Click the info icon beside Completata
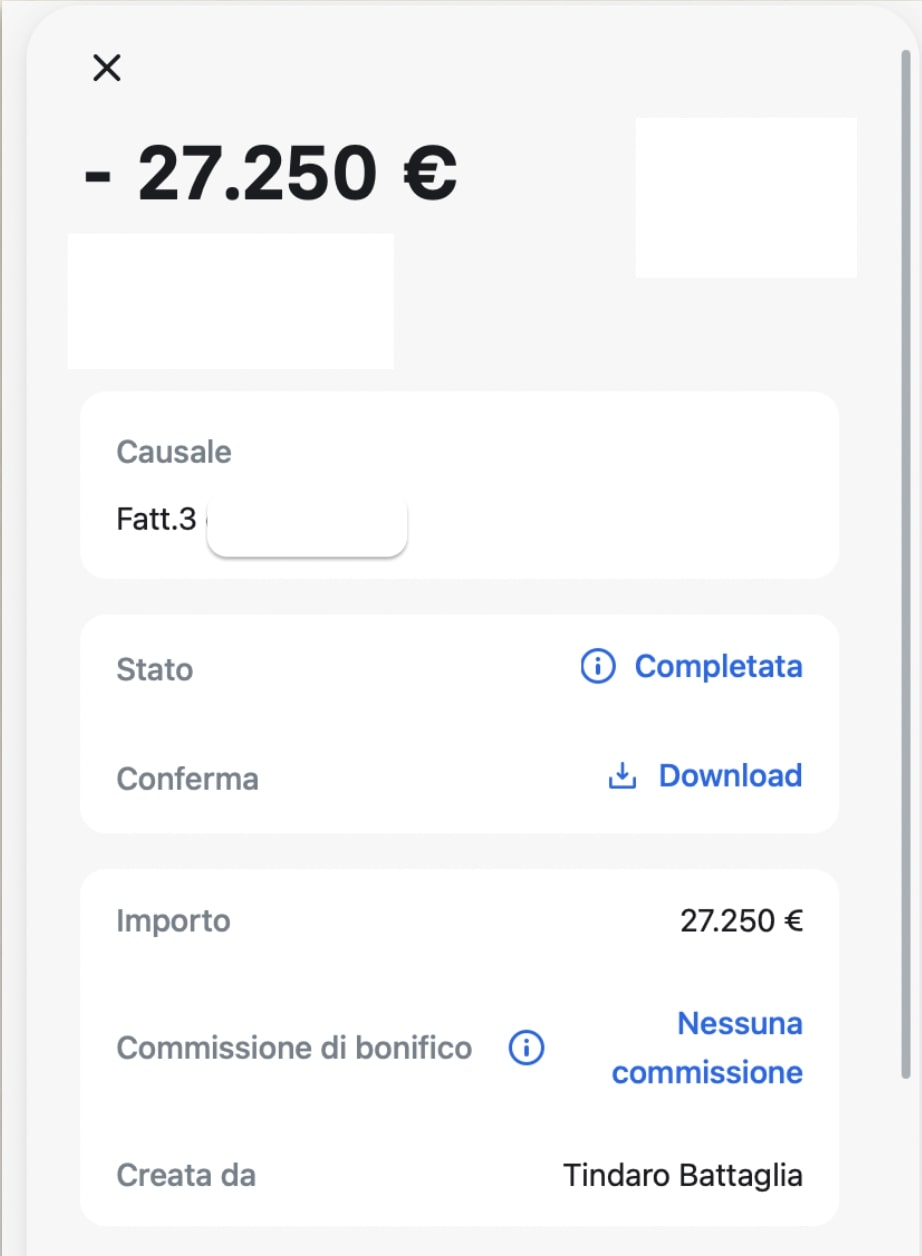Screen dimensions: 922x1256 click(x=598, y=666)
